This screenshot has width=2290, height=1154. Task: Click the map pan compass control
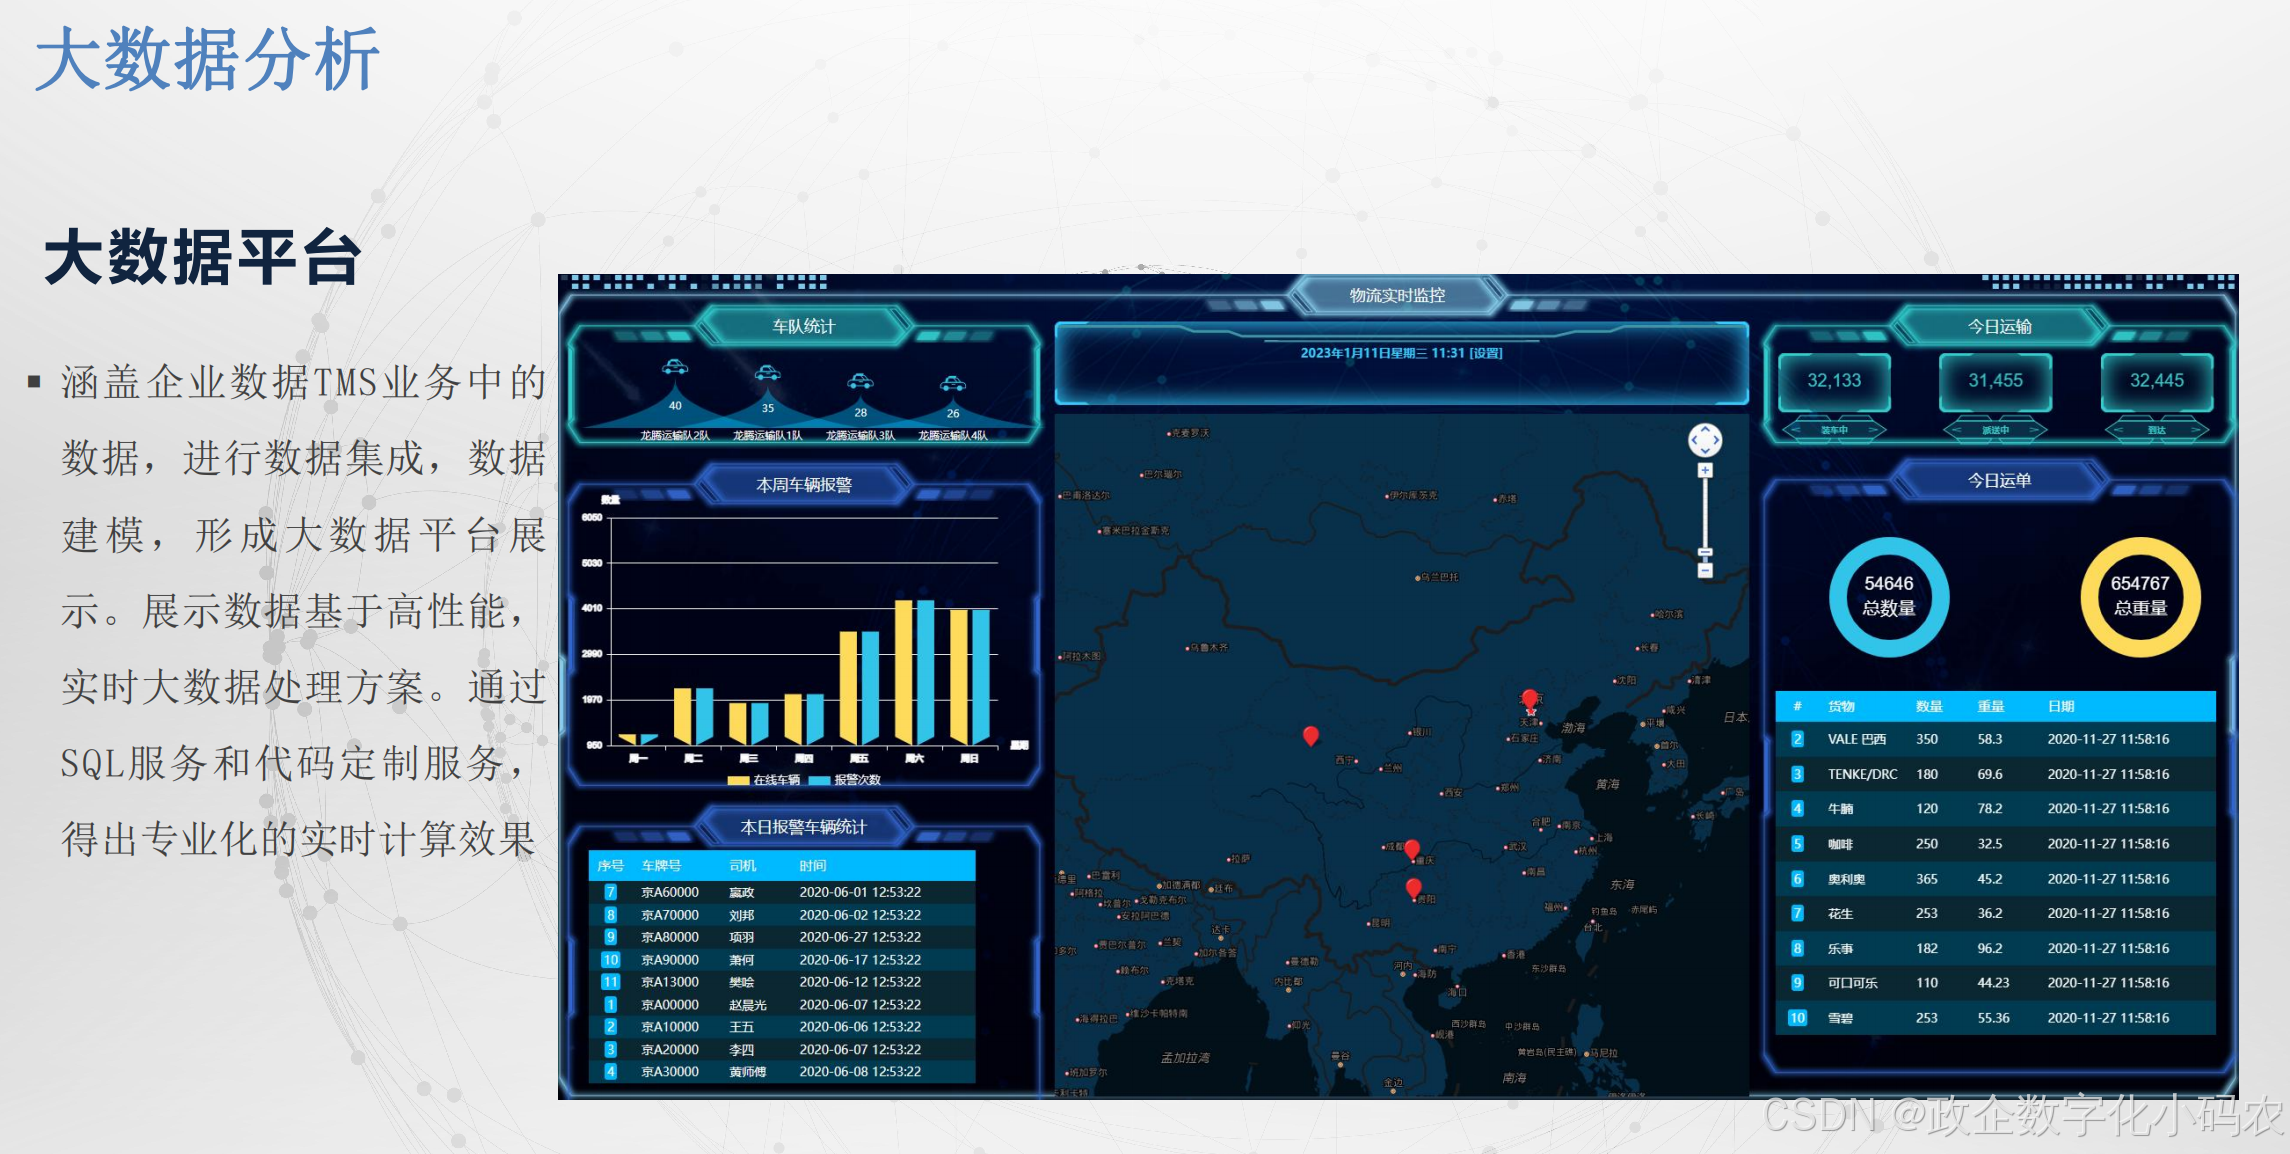(1705, 439)
